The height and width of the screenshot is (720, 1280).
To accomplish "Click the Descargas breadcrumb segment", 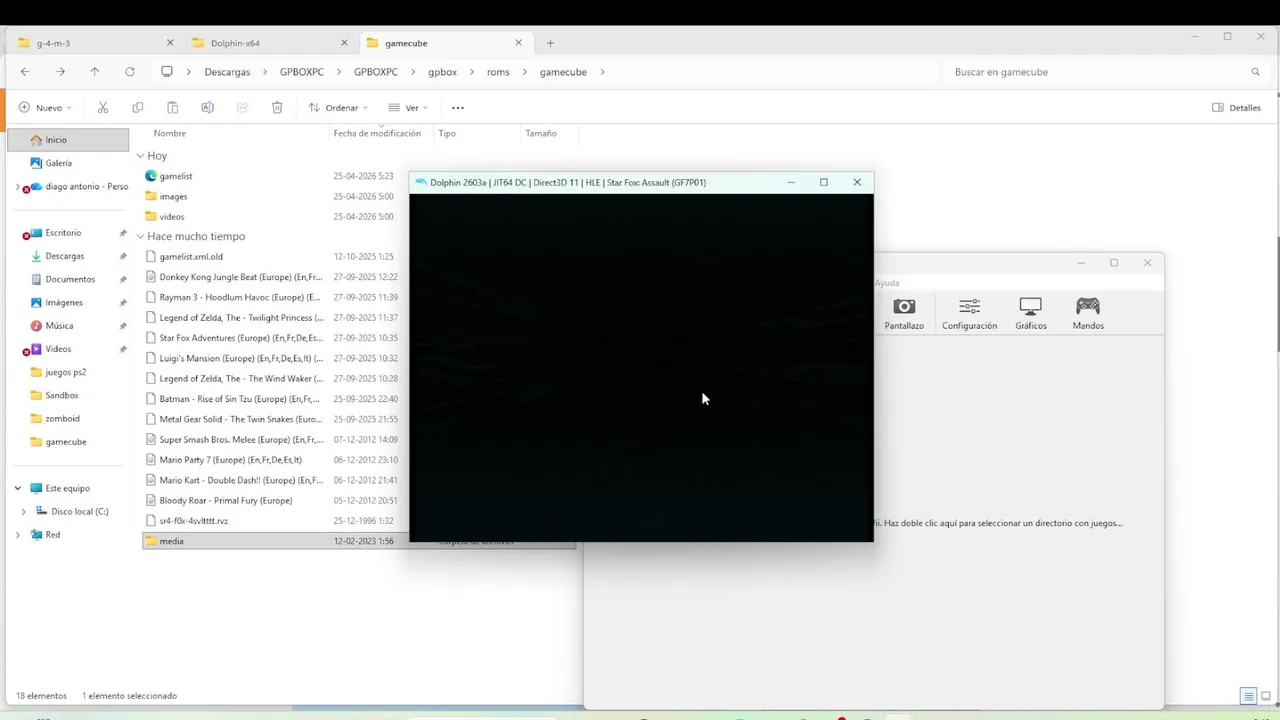I will click(227, 72).
